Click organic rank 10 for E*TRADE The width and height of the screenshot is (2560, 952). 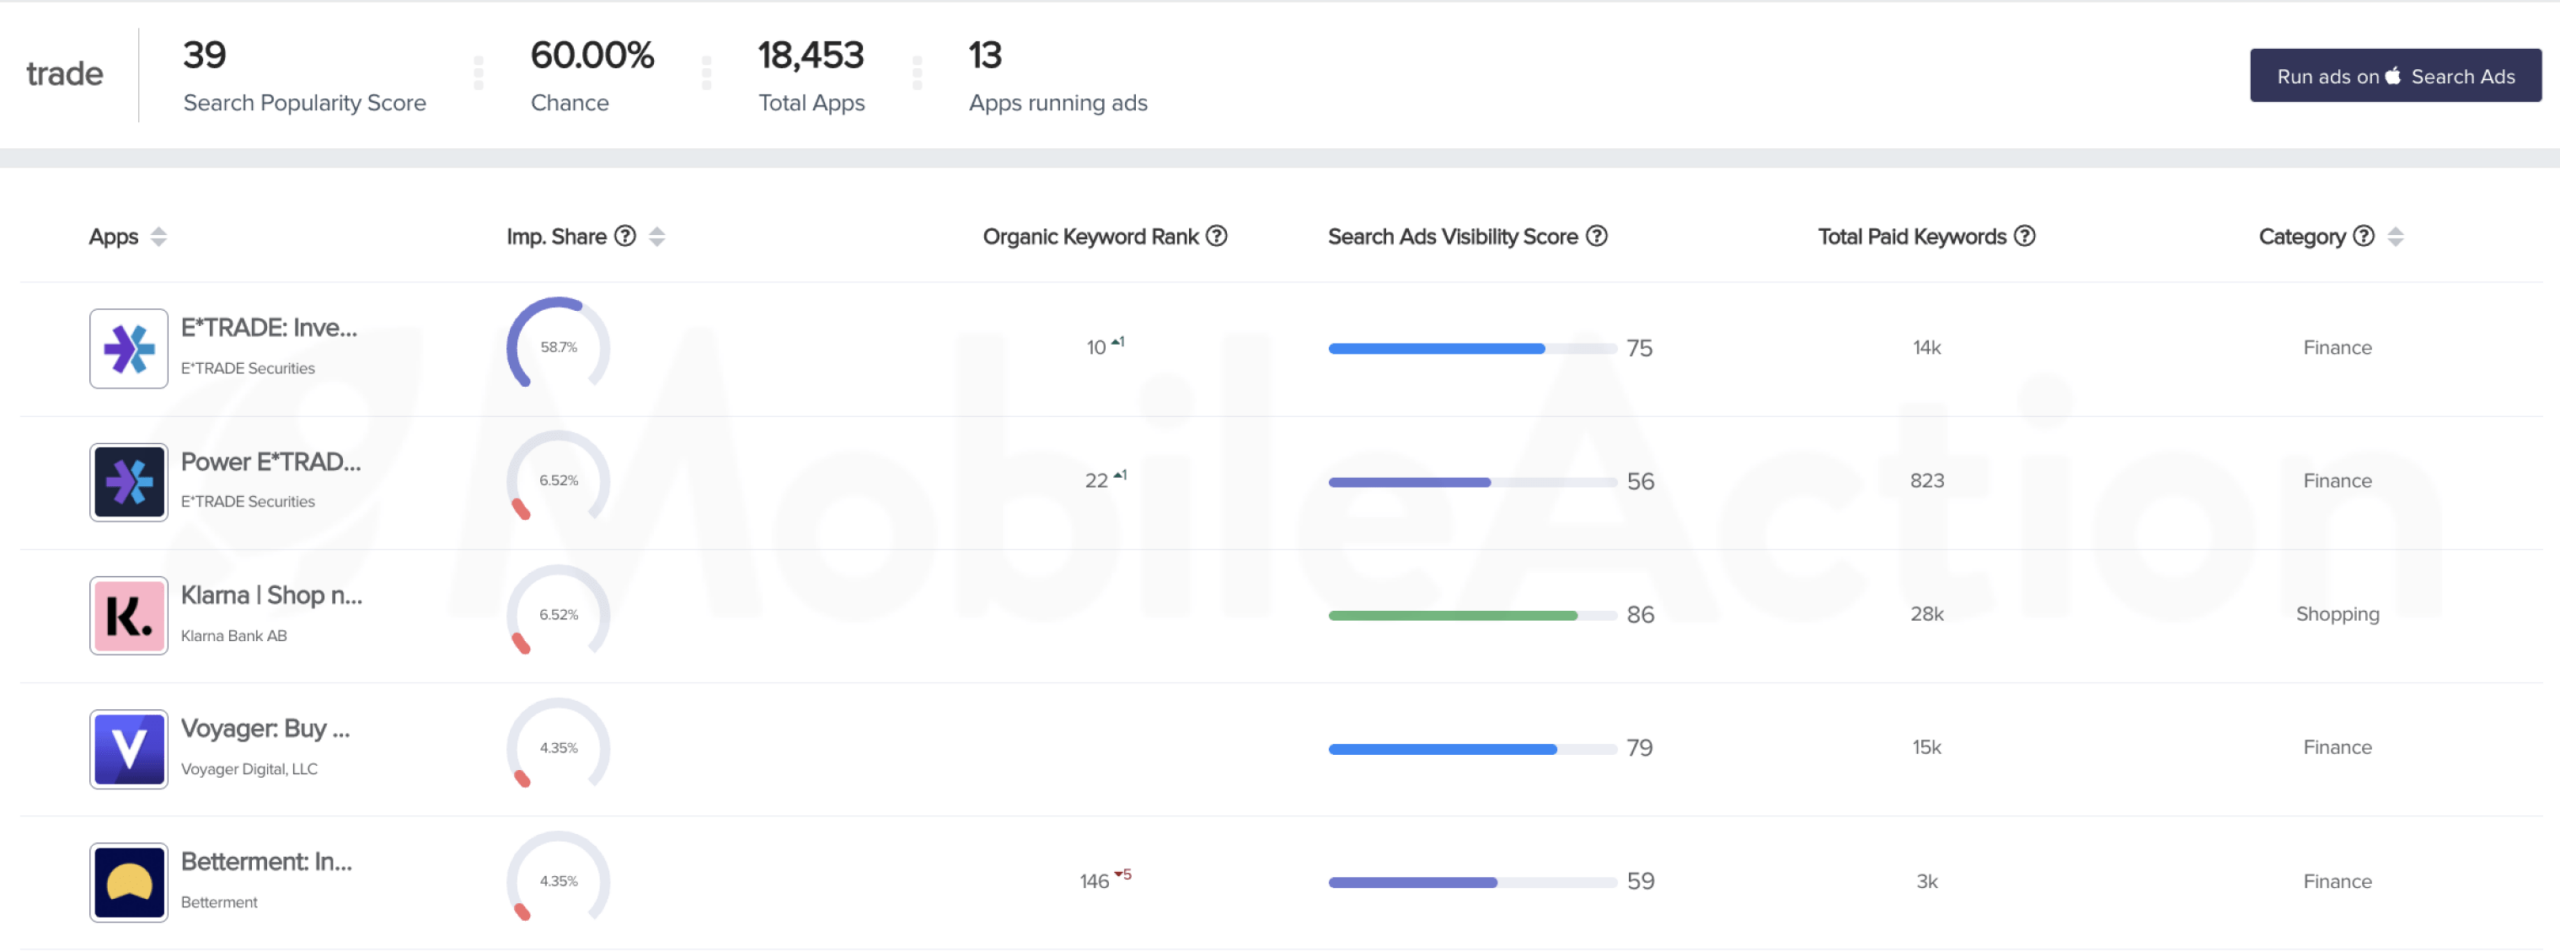pos(1096,347)
